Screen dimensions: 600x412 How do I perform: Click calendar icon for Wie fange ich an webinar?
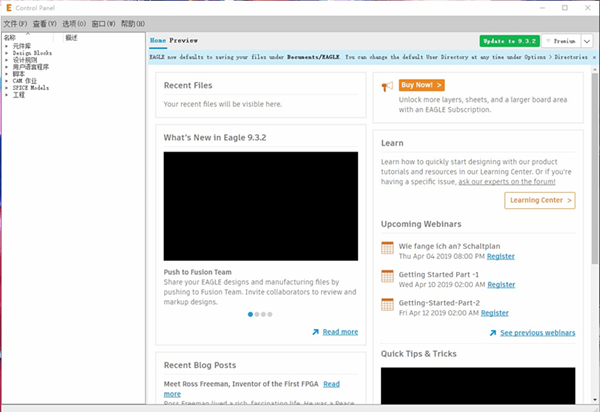pyautogui.click(x=387, y=248)
